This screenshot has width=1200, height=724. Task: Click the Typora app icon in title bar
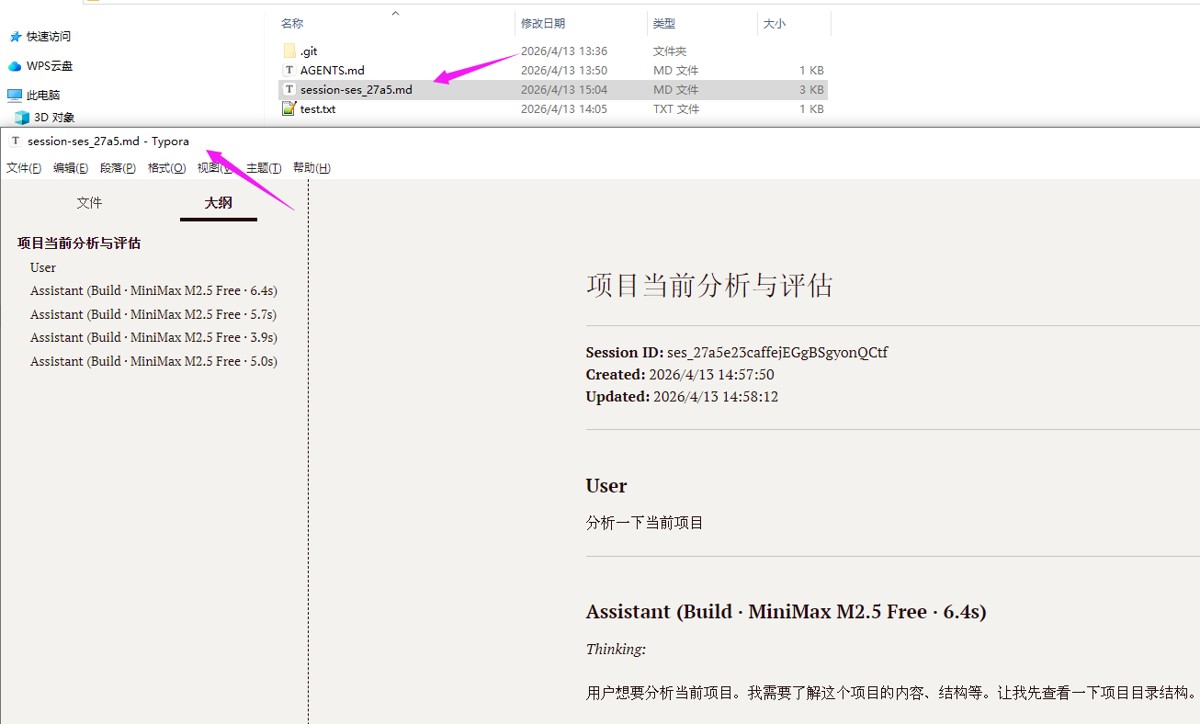point(15,141)
